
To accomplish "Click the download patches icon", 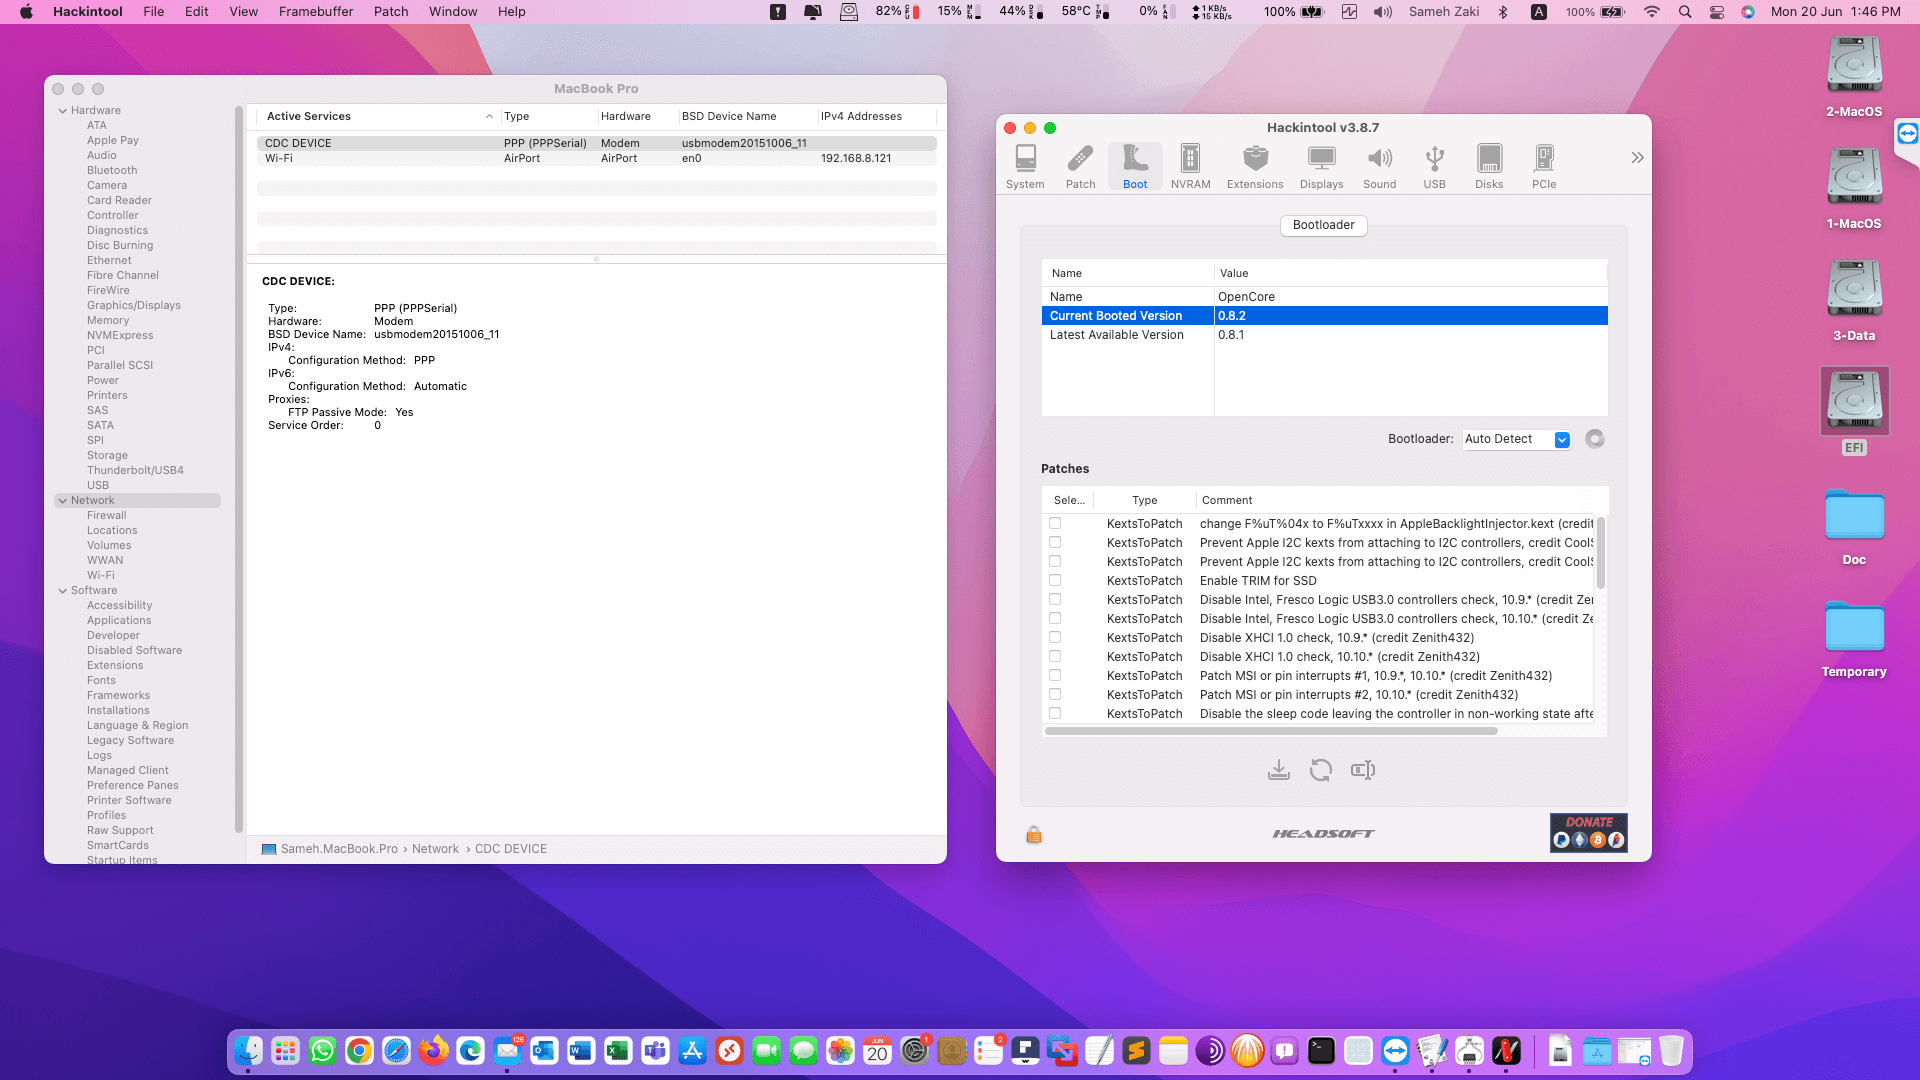I will point(1278,770).
